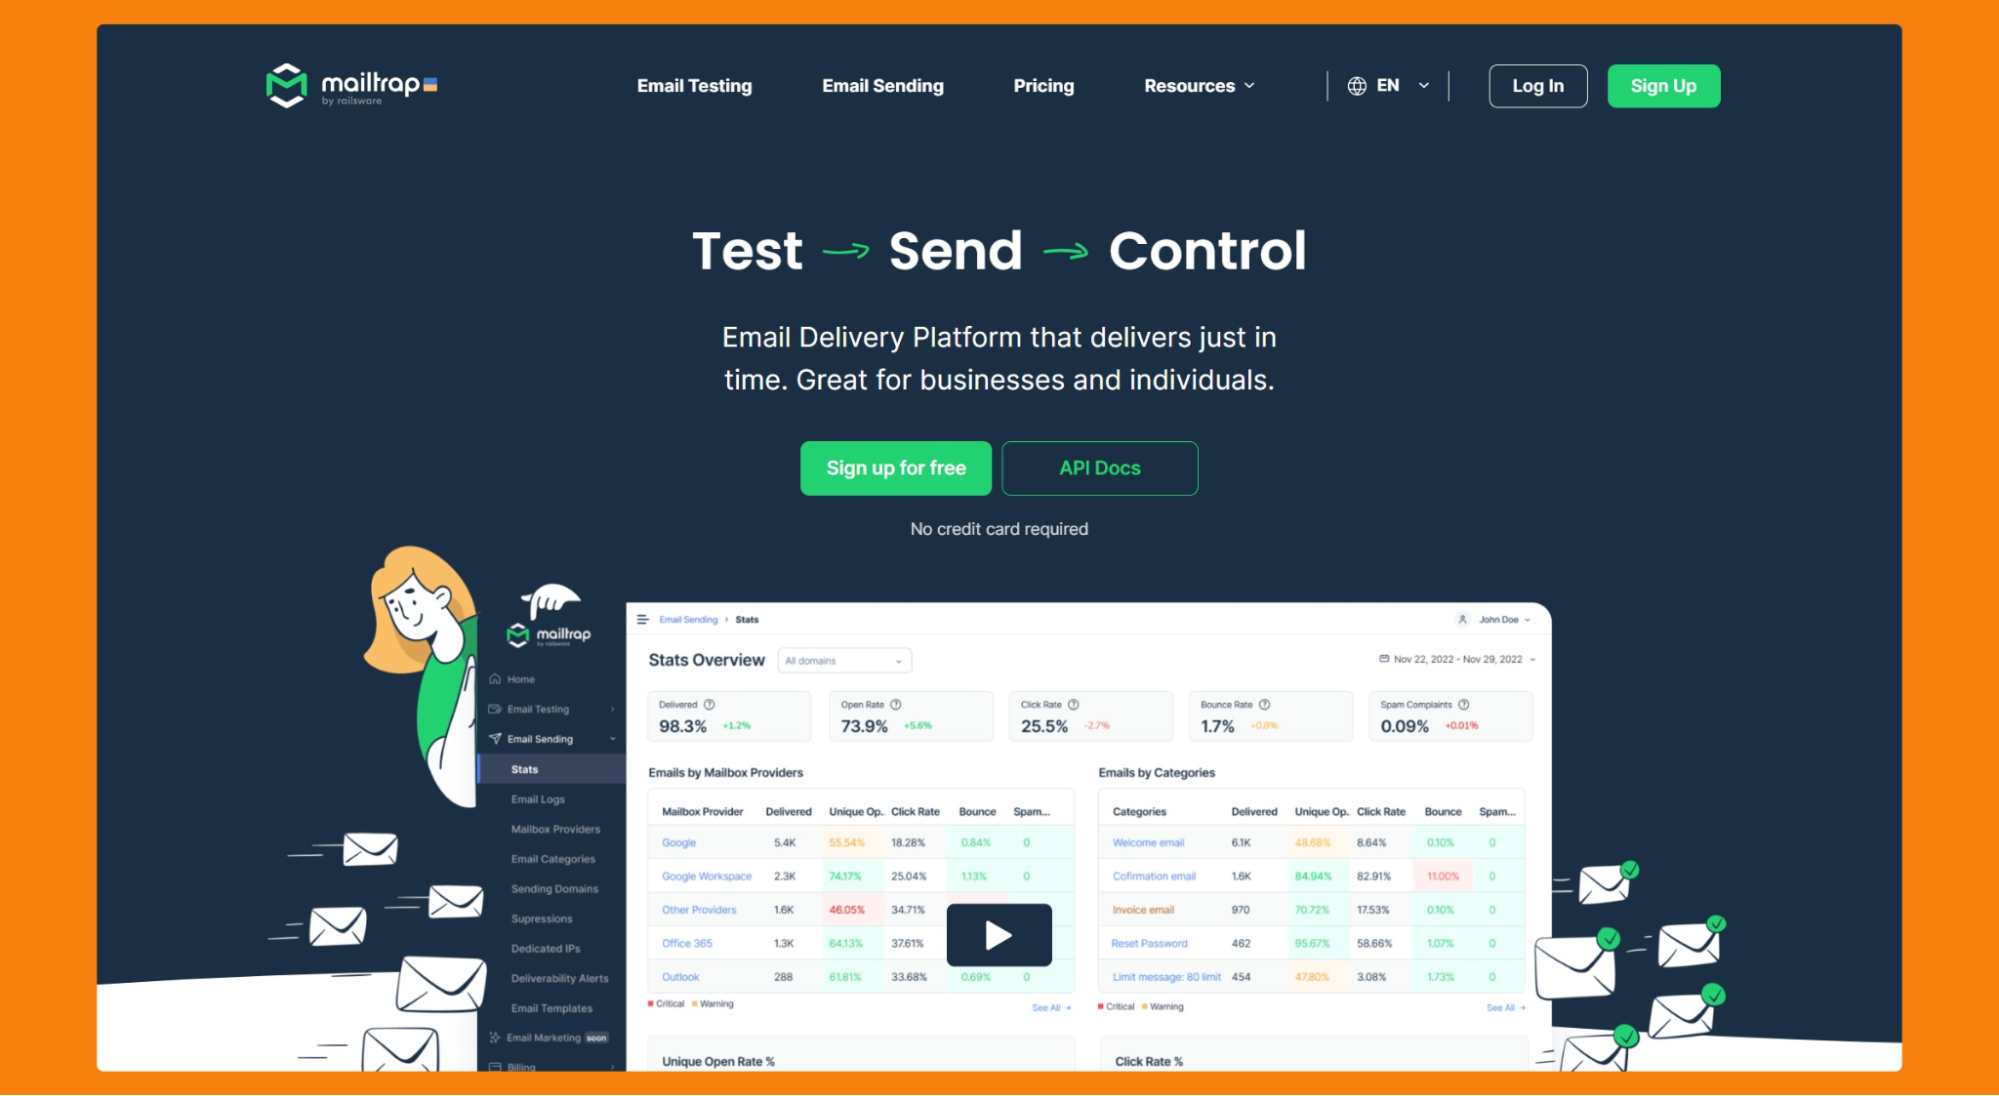Open the EN language selector
Screen dimensions: 1999x1096
[x=1384, y=84]
